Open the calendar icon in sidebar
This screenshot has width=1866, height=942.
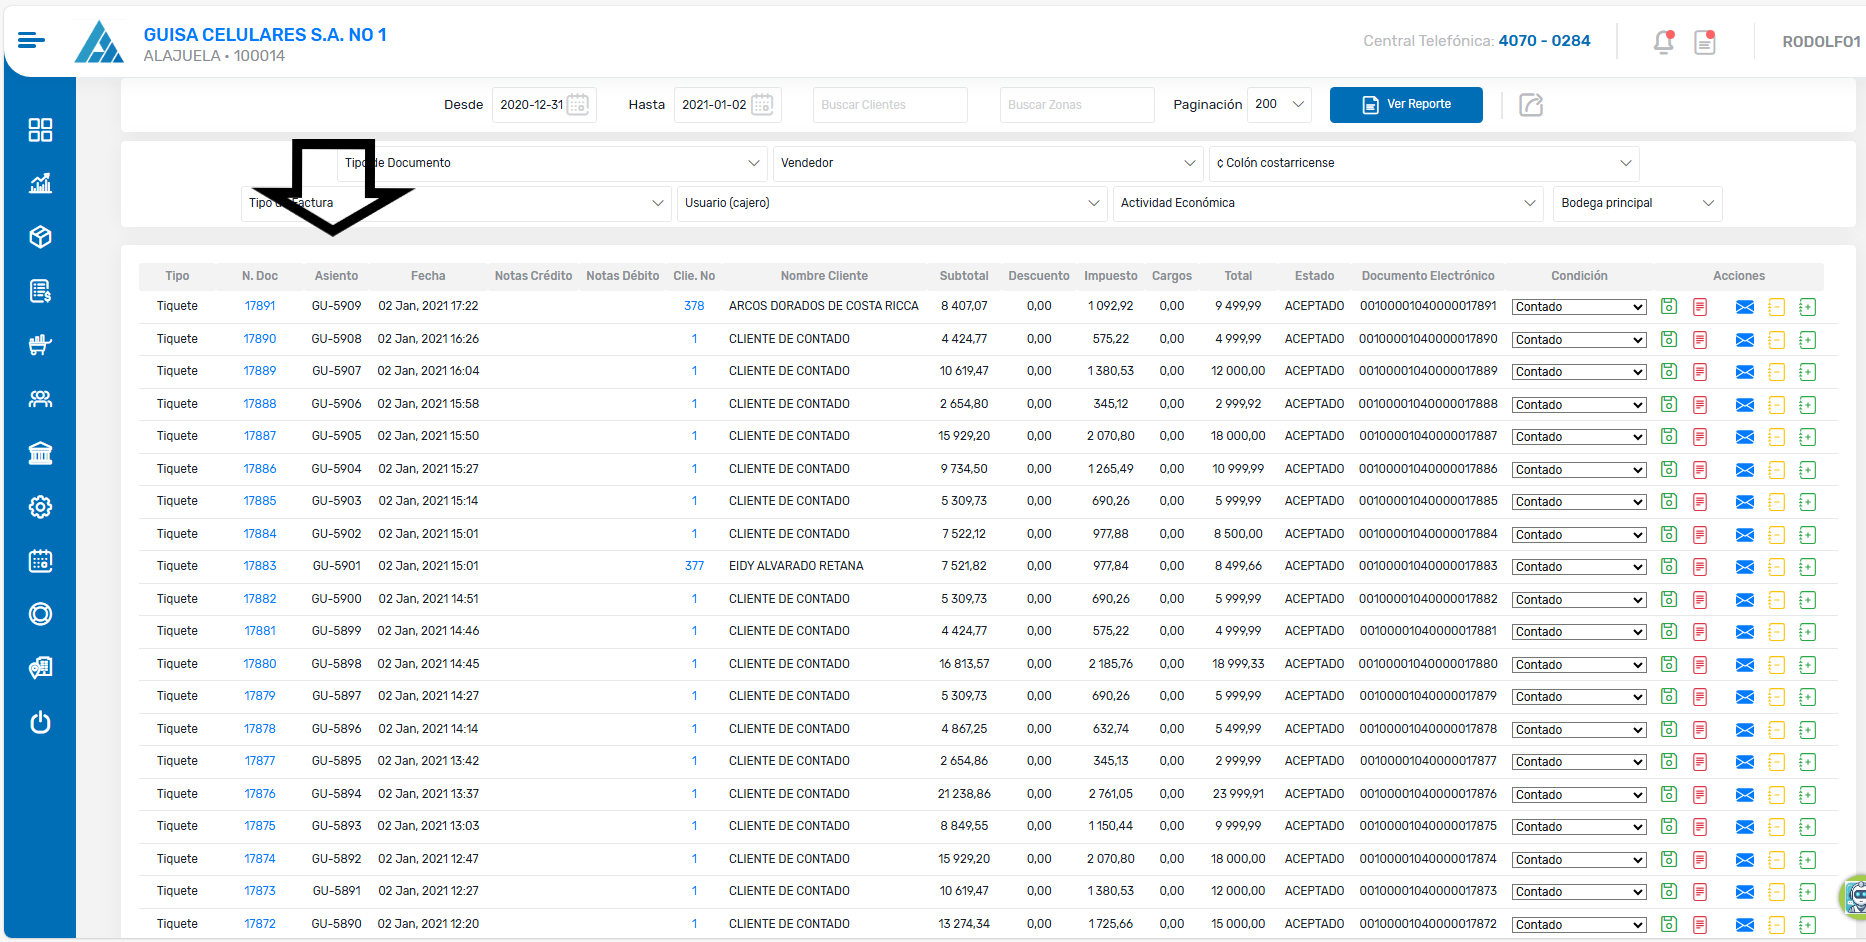40,561
